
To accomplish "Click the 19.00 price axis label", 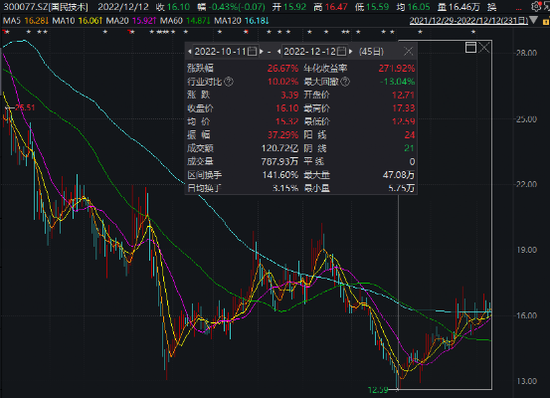I will tap(526, 250).
